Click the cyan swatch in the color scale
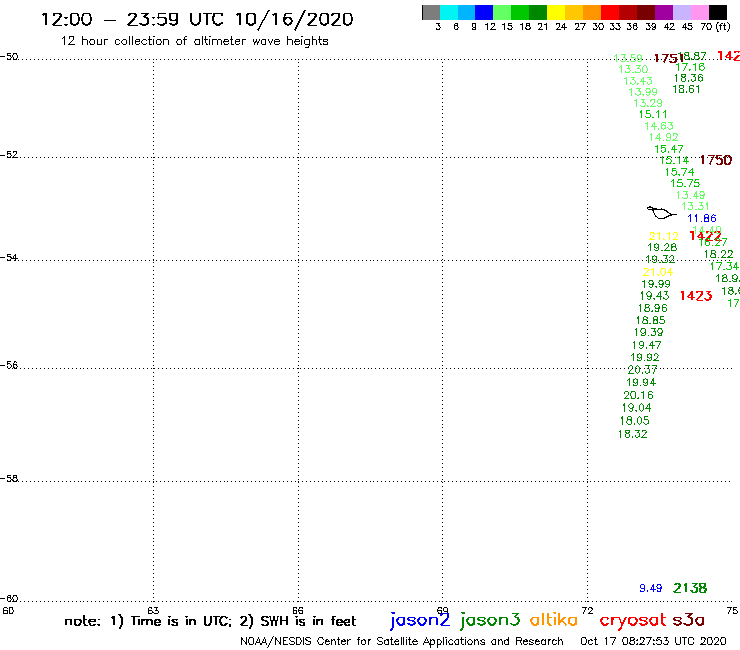 pos(449,12)
